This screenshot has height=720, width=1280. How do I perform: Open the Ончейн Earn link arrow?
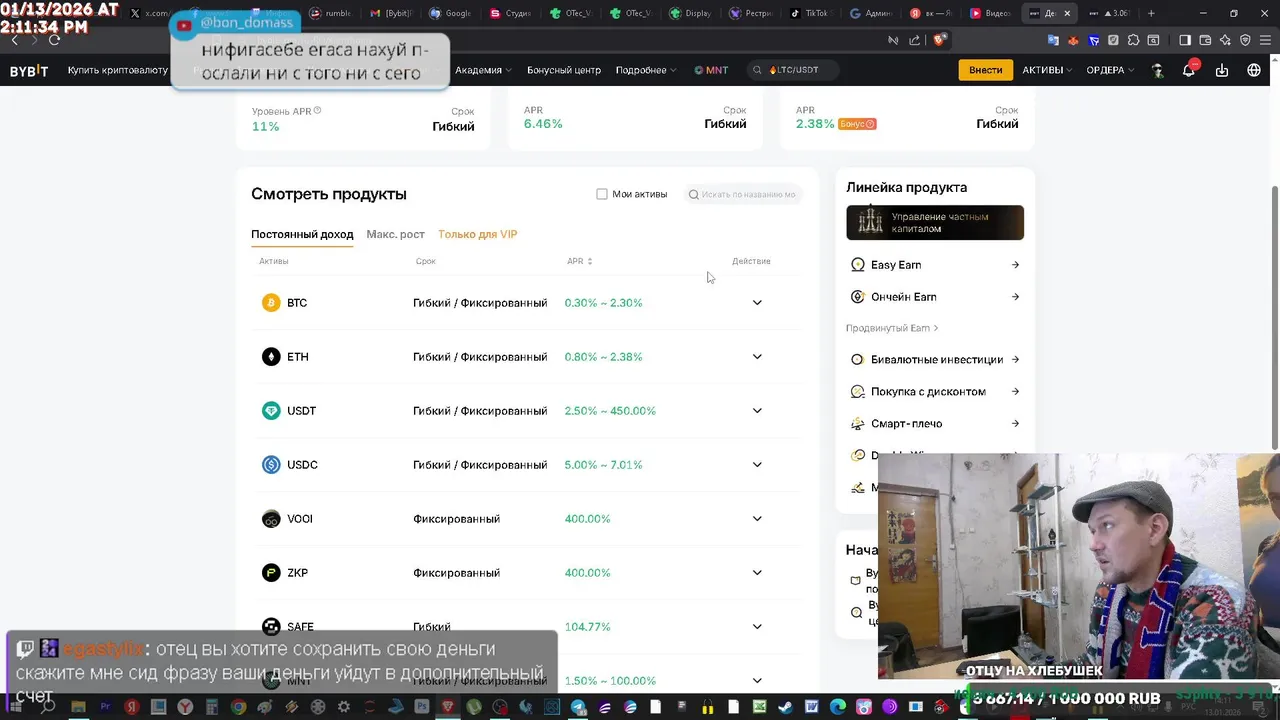pyautogui.click(x=1015, y=297)
